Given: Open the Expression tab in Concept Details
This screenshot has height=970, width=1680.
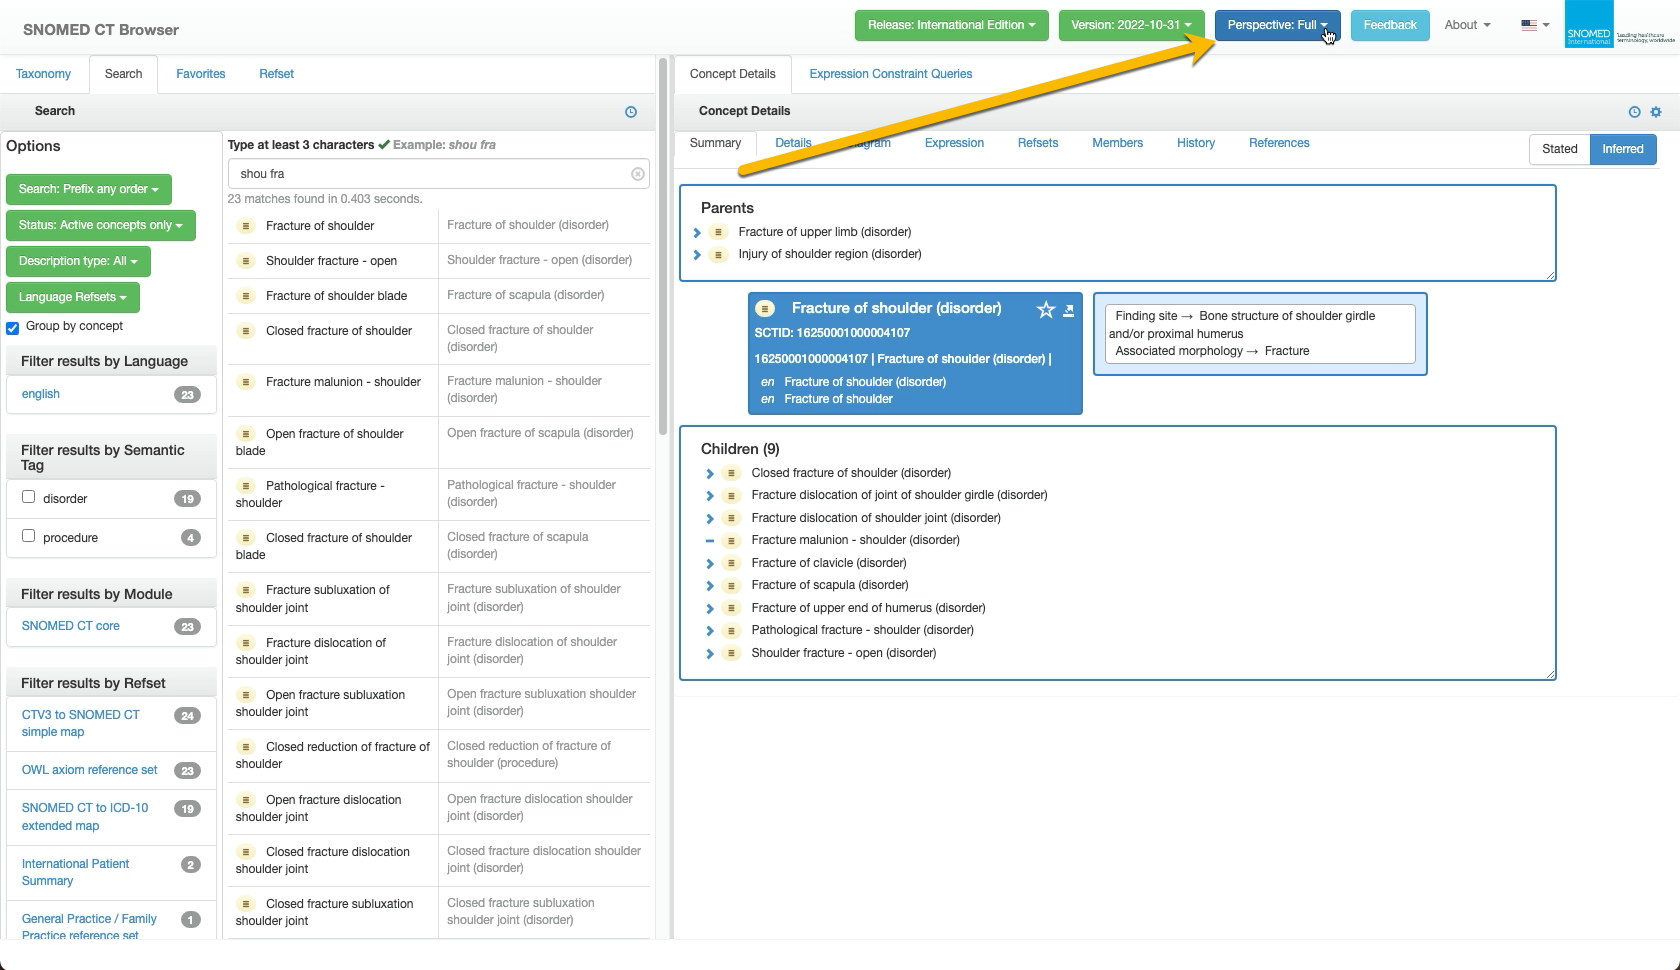Looking at the screenshot, I should pyautogui.click(x=954, y=143).
